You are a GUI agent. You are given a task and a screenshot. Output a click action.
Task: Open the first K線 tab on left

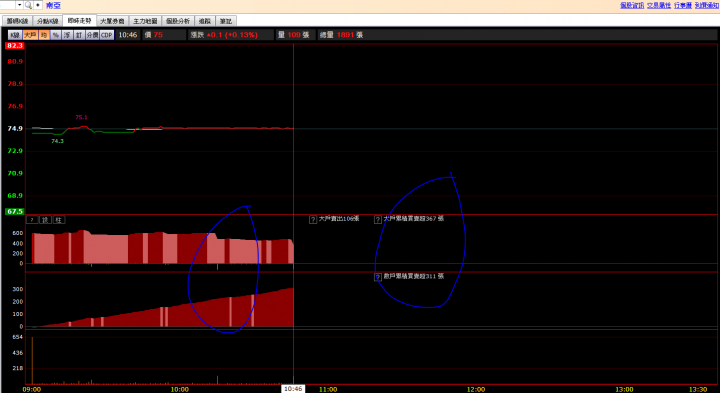(x=17, y=21)
